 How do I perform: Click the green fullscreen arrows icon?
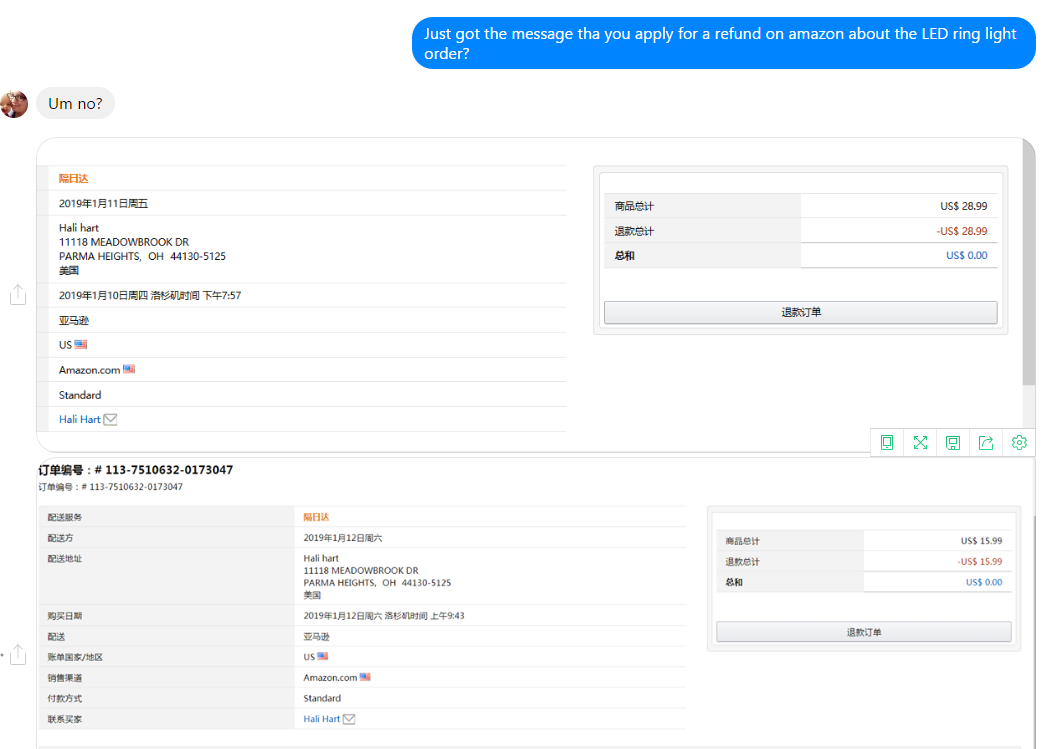(x=920, y=442)
